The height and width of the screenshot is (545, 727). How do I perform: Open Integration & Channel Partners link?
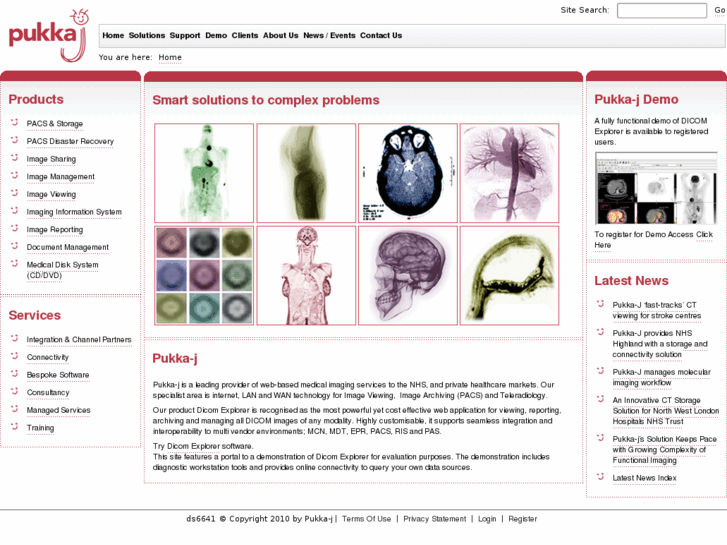click(79, 340)
